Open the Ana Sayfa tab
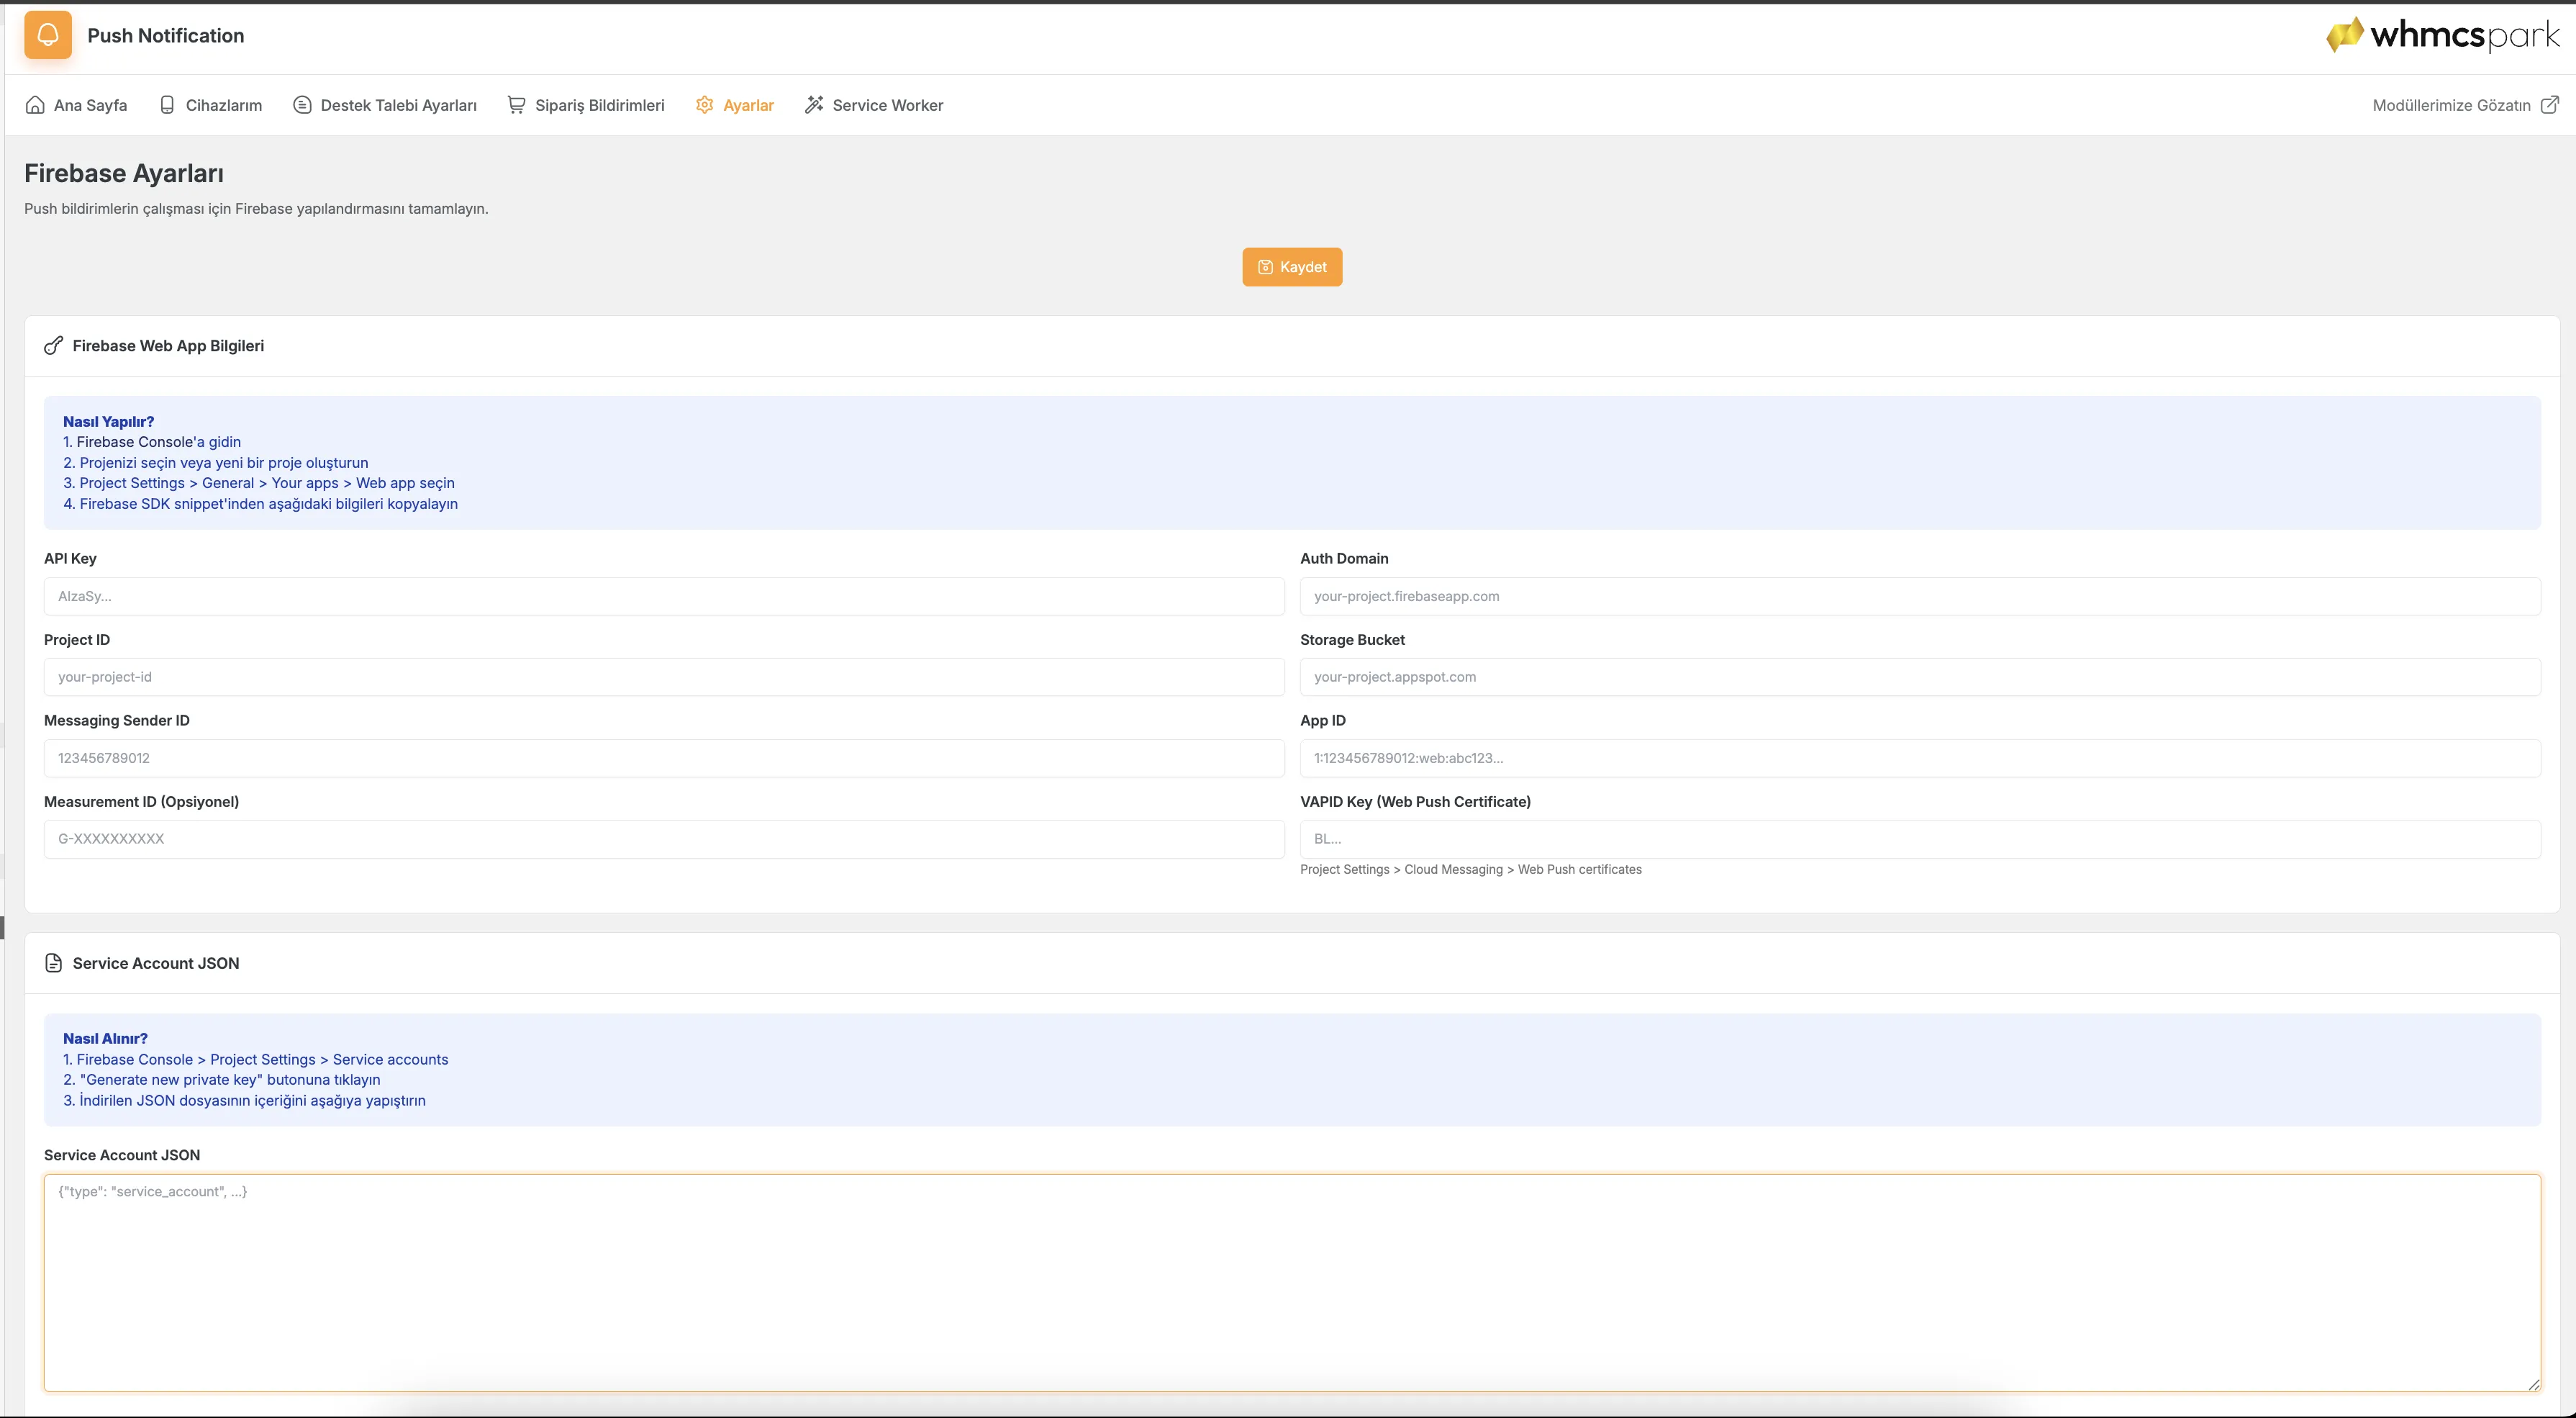This screenshot has width=2576, height=1418. pyautogui.click(x=76, y=105)
